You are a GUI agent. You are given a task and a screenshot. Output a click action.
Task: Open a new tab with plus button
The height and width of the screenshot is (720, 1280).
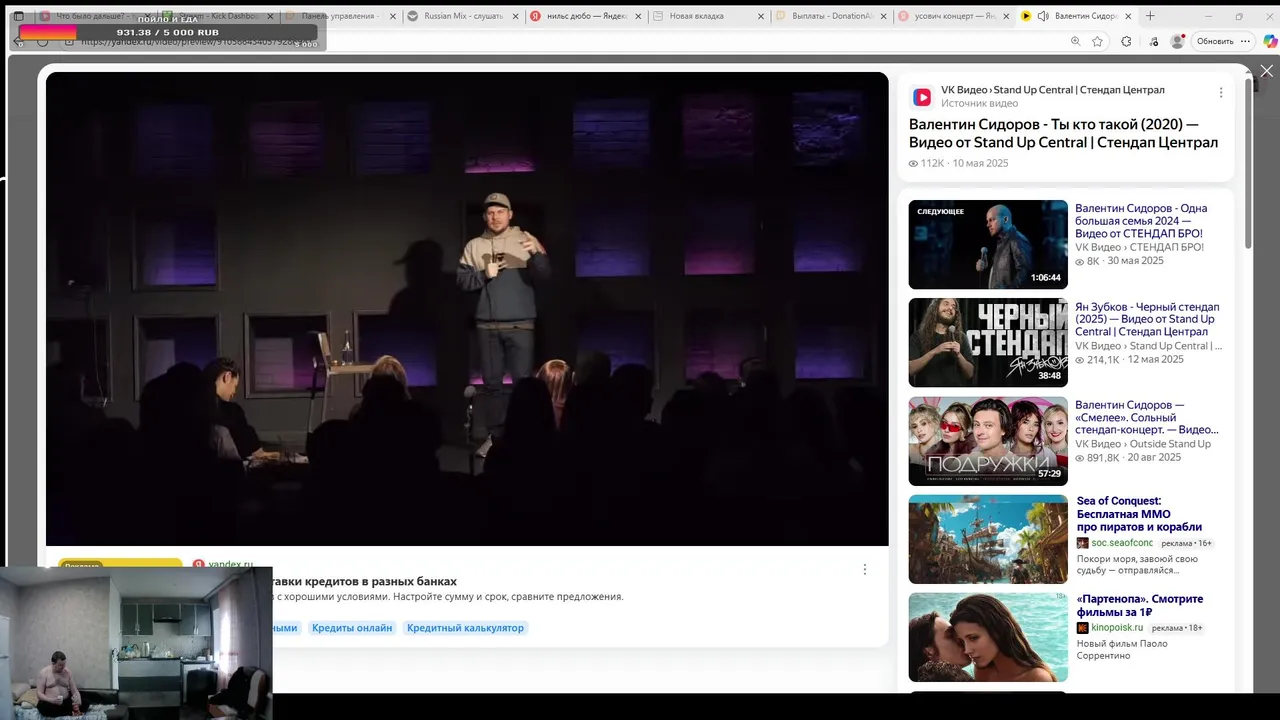[1150, 16]
